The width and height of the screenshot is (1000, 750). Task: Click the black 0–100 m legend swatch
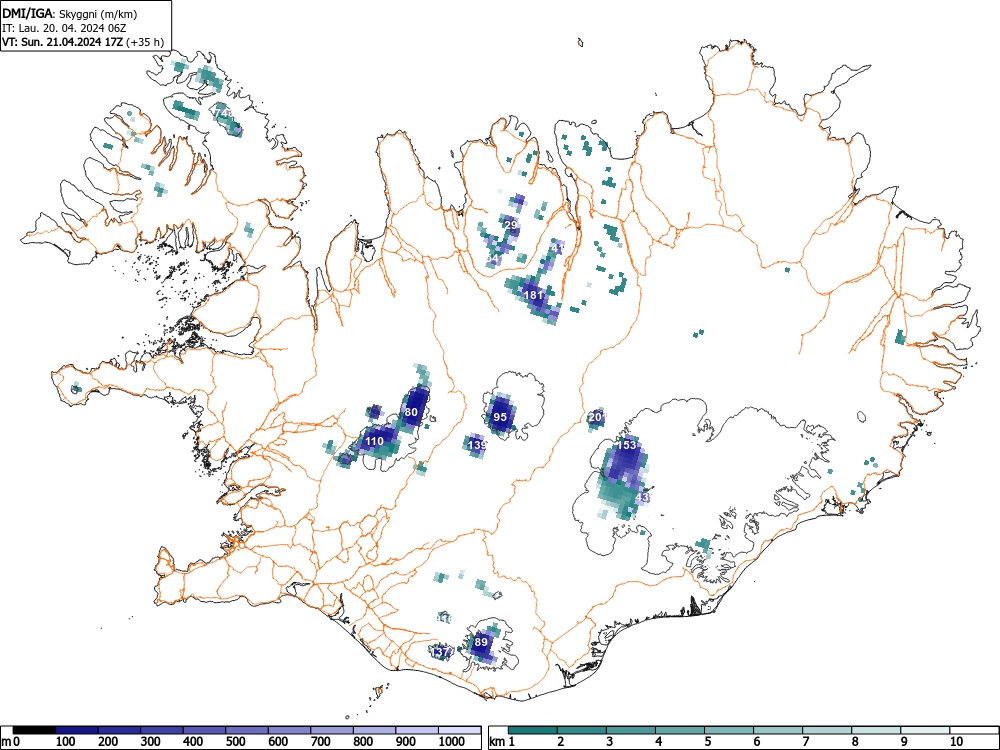pos(34,730)
